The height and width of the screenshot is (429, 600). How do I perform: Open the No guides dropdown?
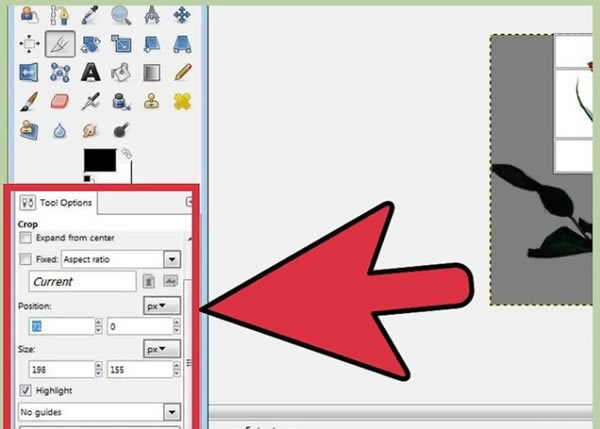99,412
